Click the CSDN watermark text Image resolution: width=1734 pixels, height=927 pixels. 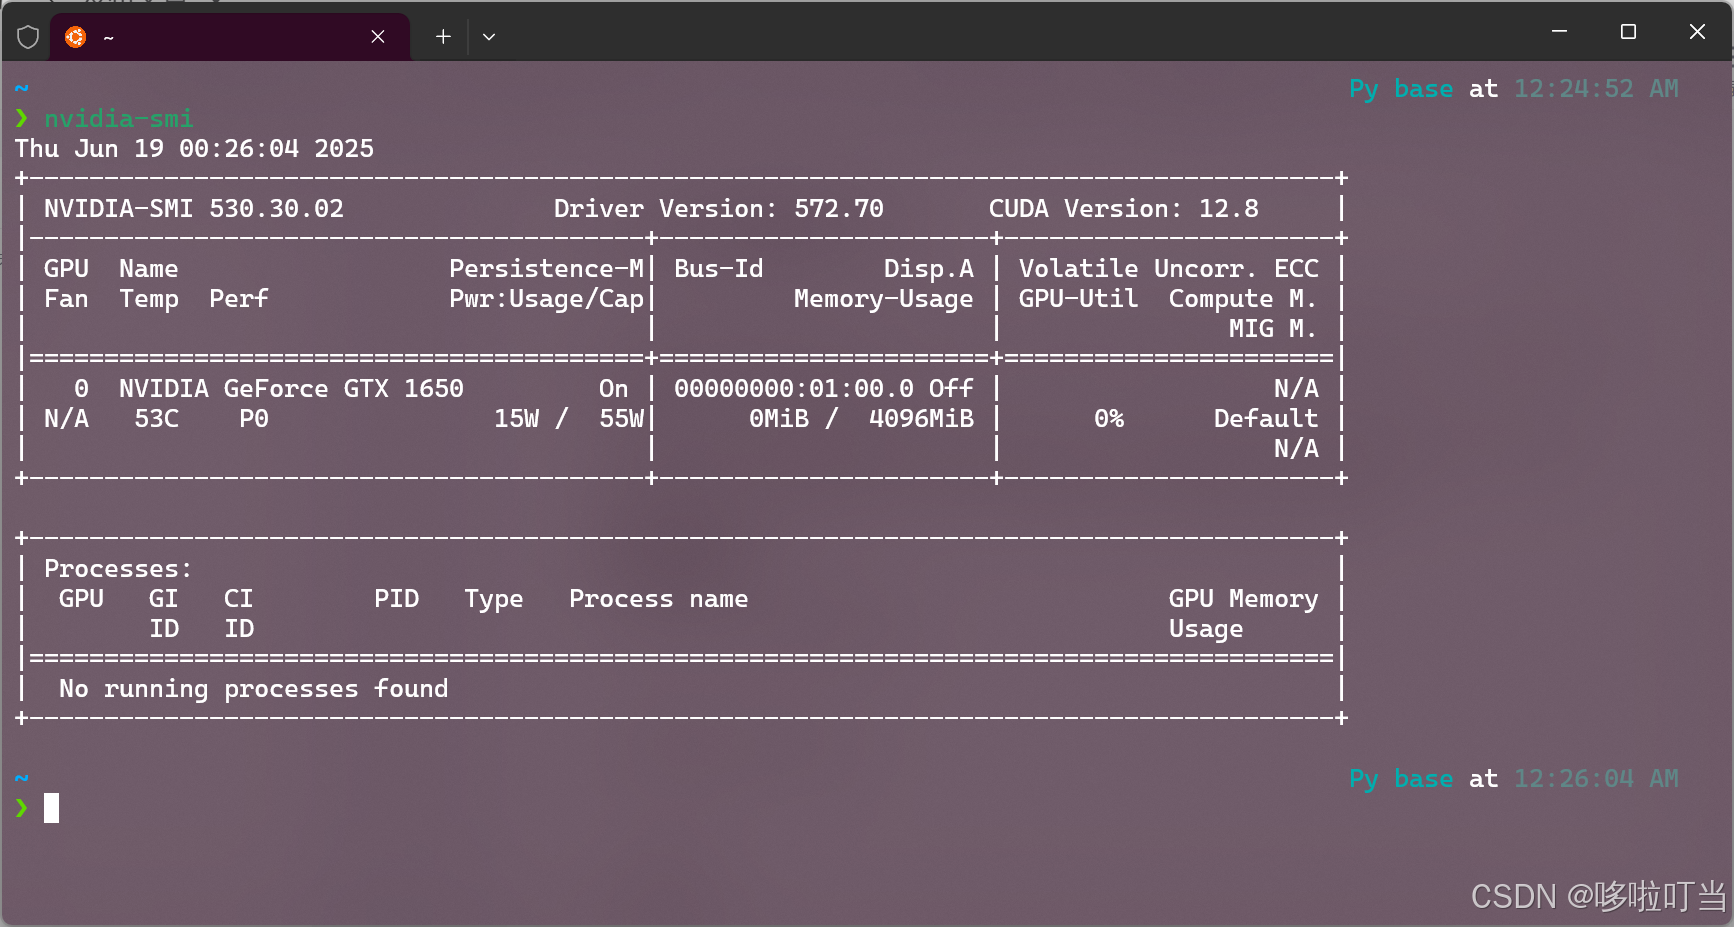coord(1594,896)
